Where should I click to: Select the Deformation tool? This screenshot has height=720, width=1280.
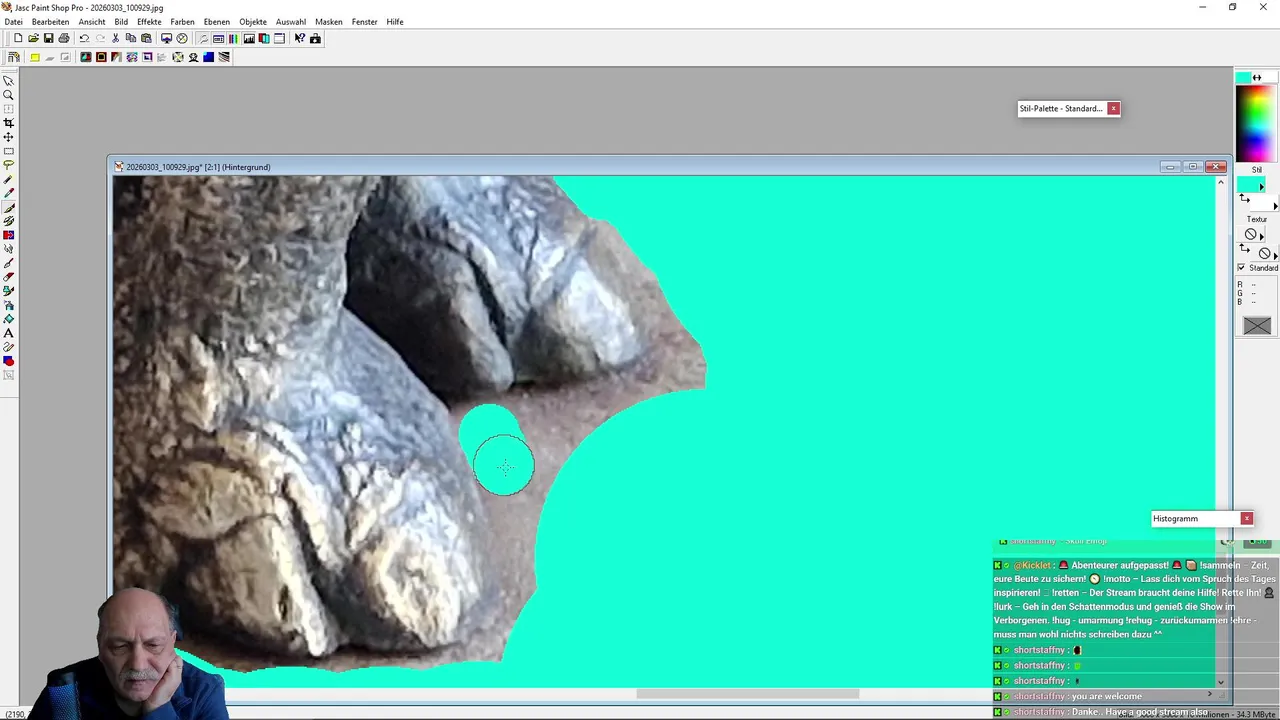pyautogui.click(x=9, y=109)
